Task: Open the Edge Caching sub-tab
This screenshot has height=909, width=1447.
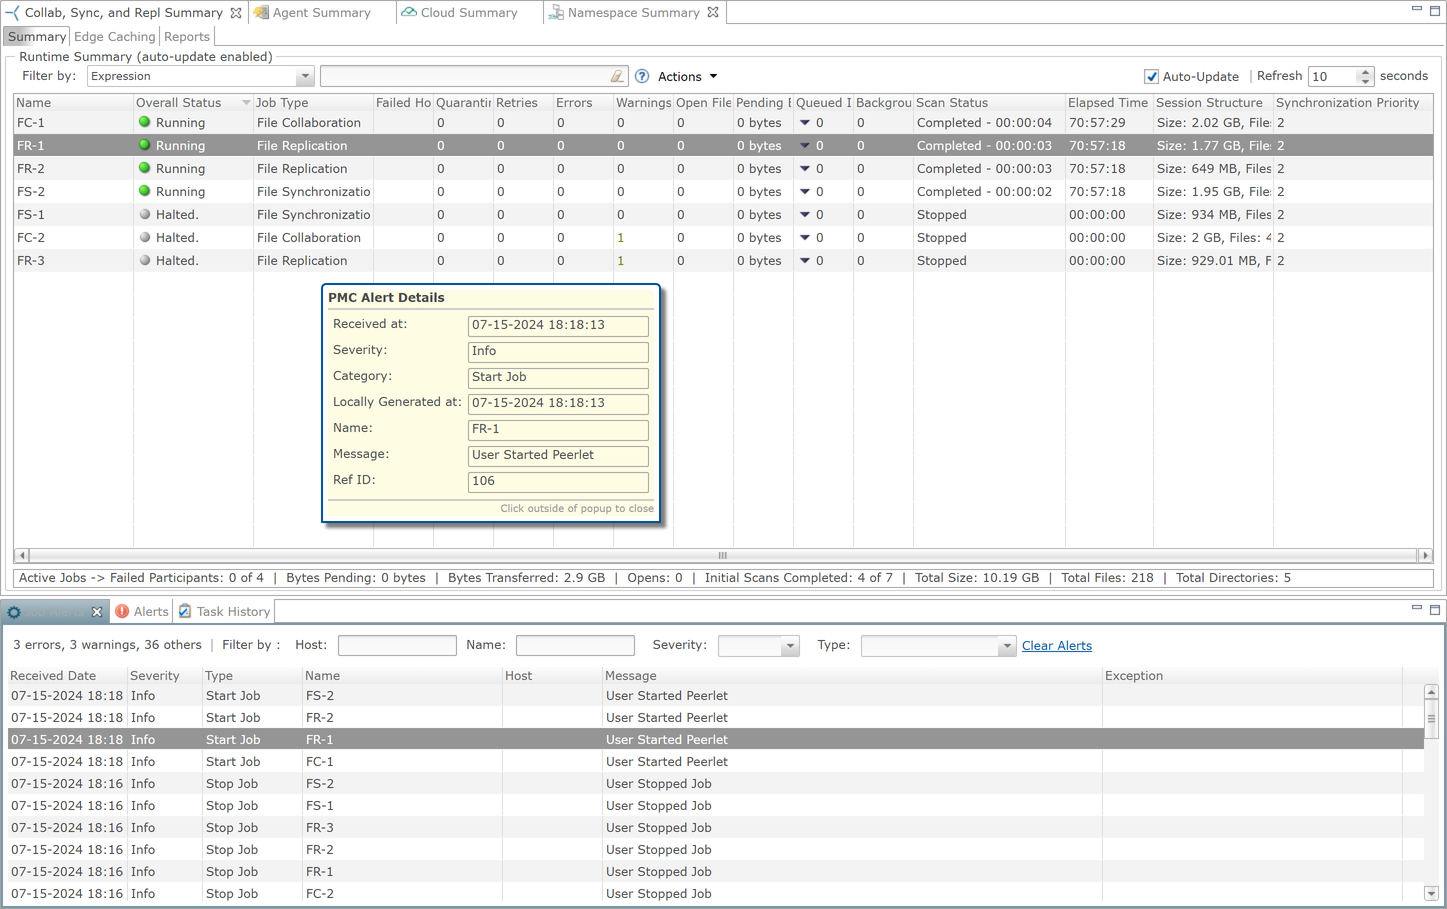Action: pos(114,37)
